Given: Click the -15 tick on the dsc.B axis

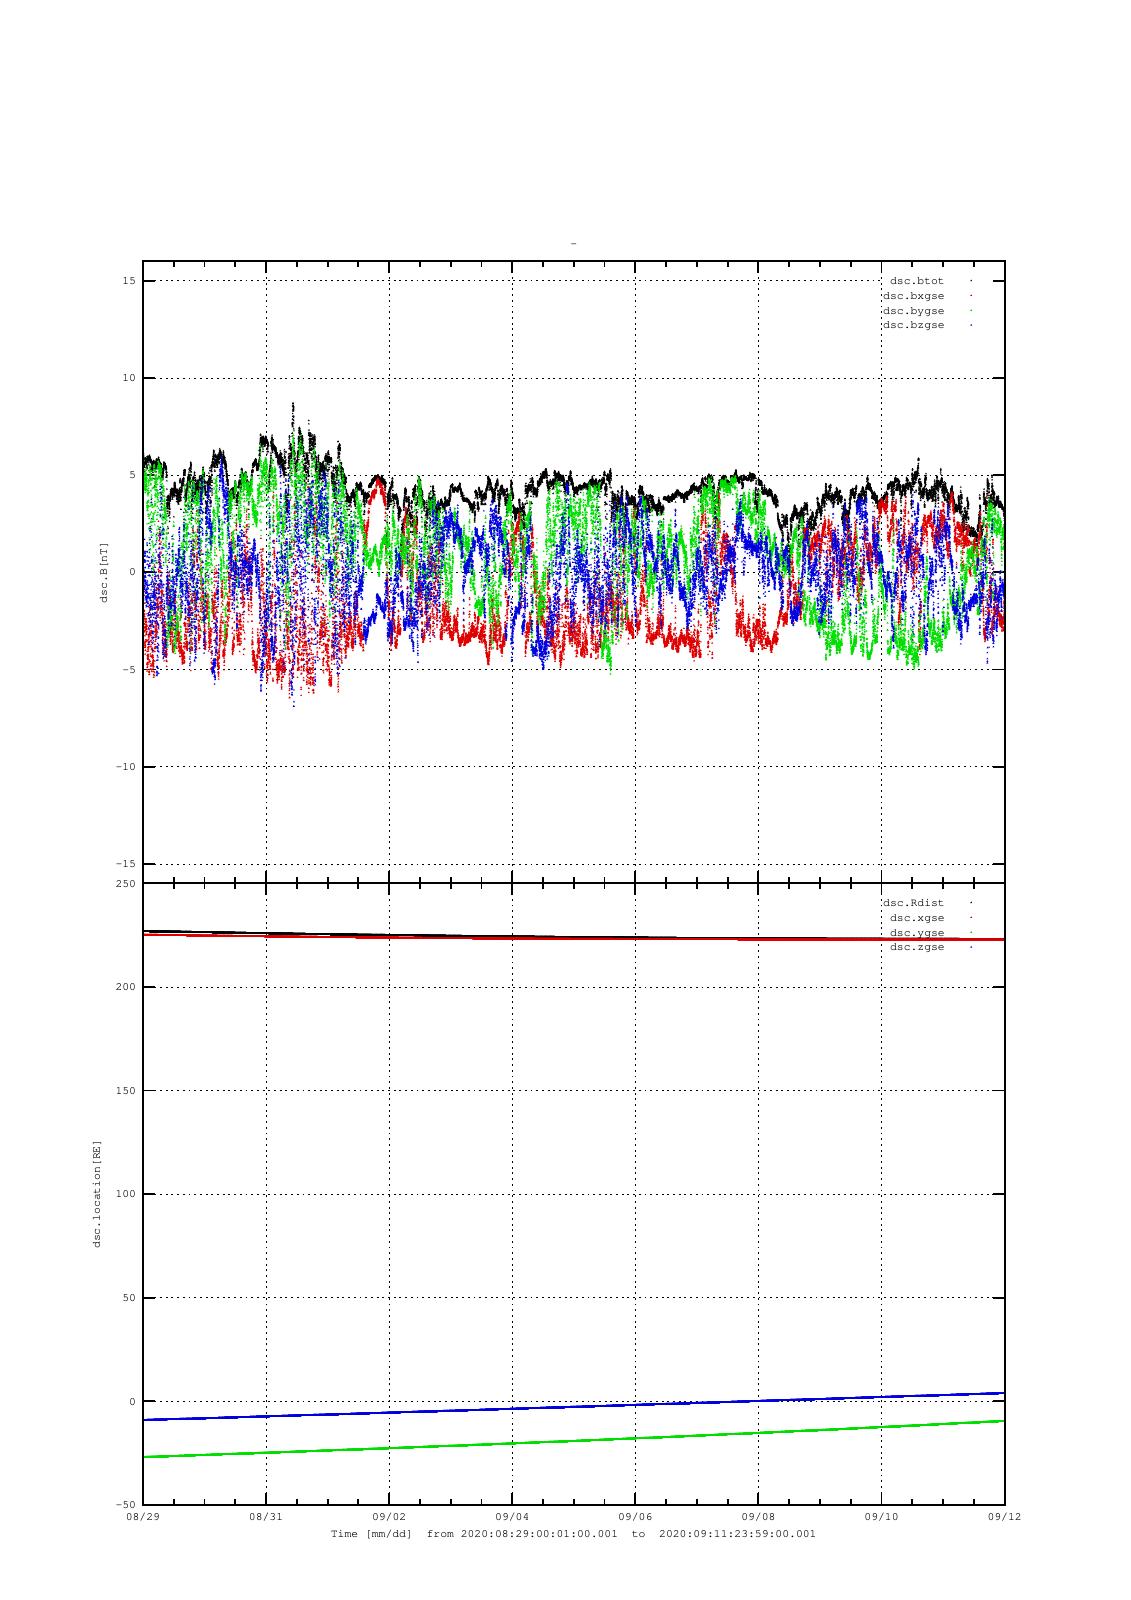Looking at the screenshot, I should (125, 864).
